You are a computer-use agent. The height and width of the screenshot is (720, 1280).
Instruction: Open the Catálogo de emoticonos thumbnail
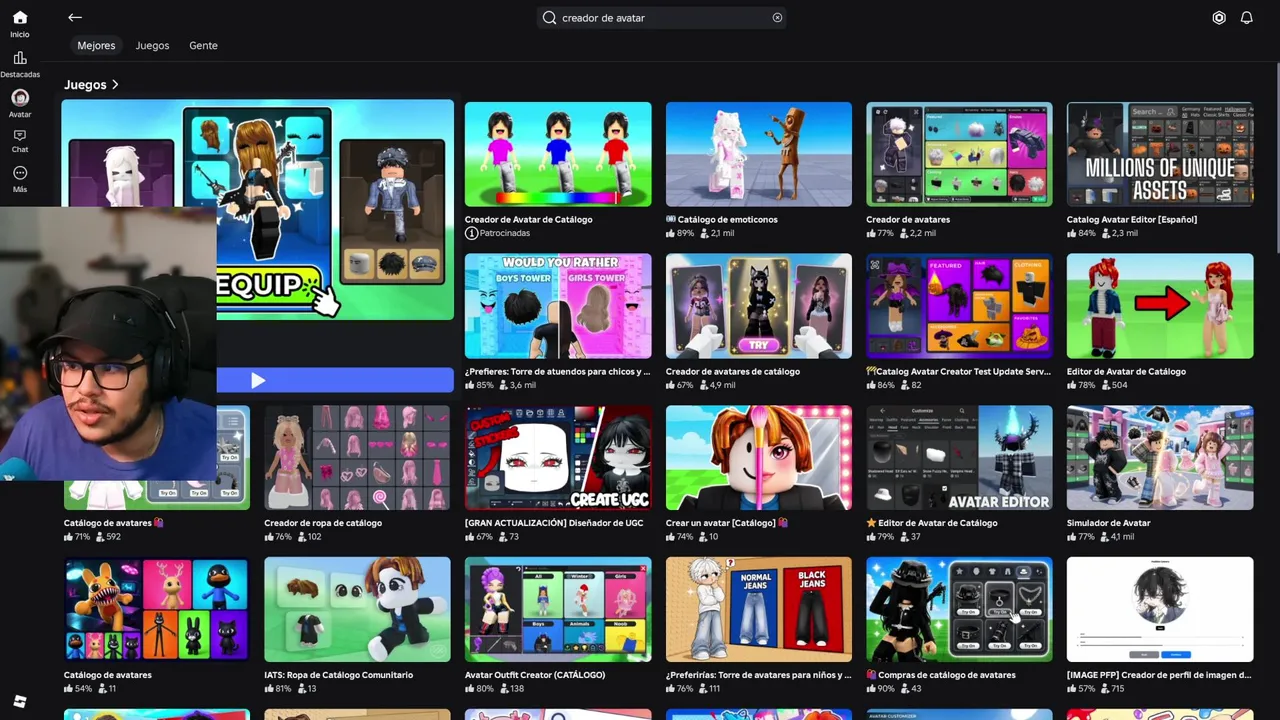[x=759, y=154]
